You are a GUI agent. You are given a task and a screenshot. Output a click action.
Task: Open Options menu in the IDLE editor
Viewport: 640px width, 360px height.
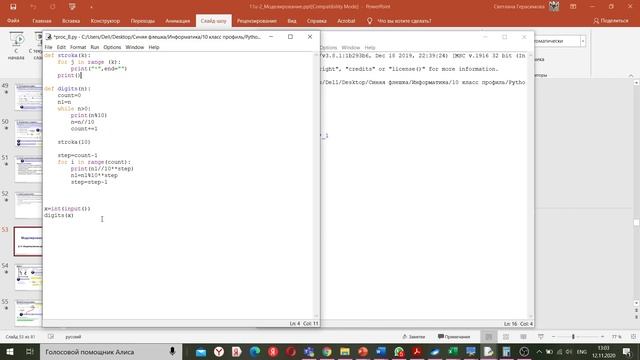(112, 47)
